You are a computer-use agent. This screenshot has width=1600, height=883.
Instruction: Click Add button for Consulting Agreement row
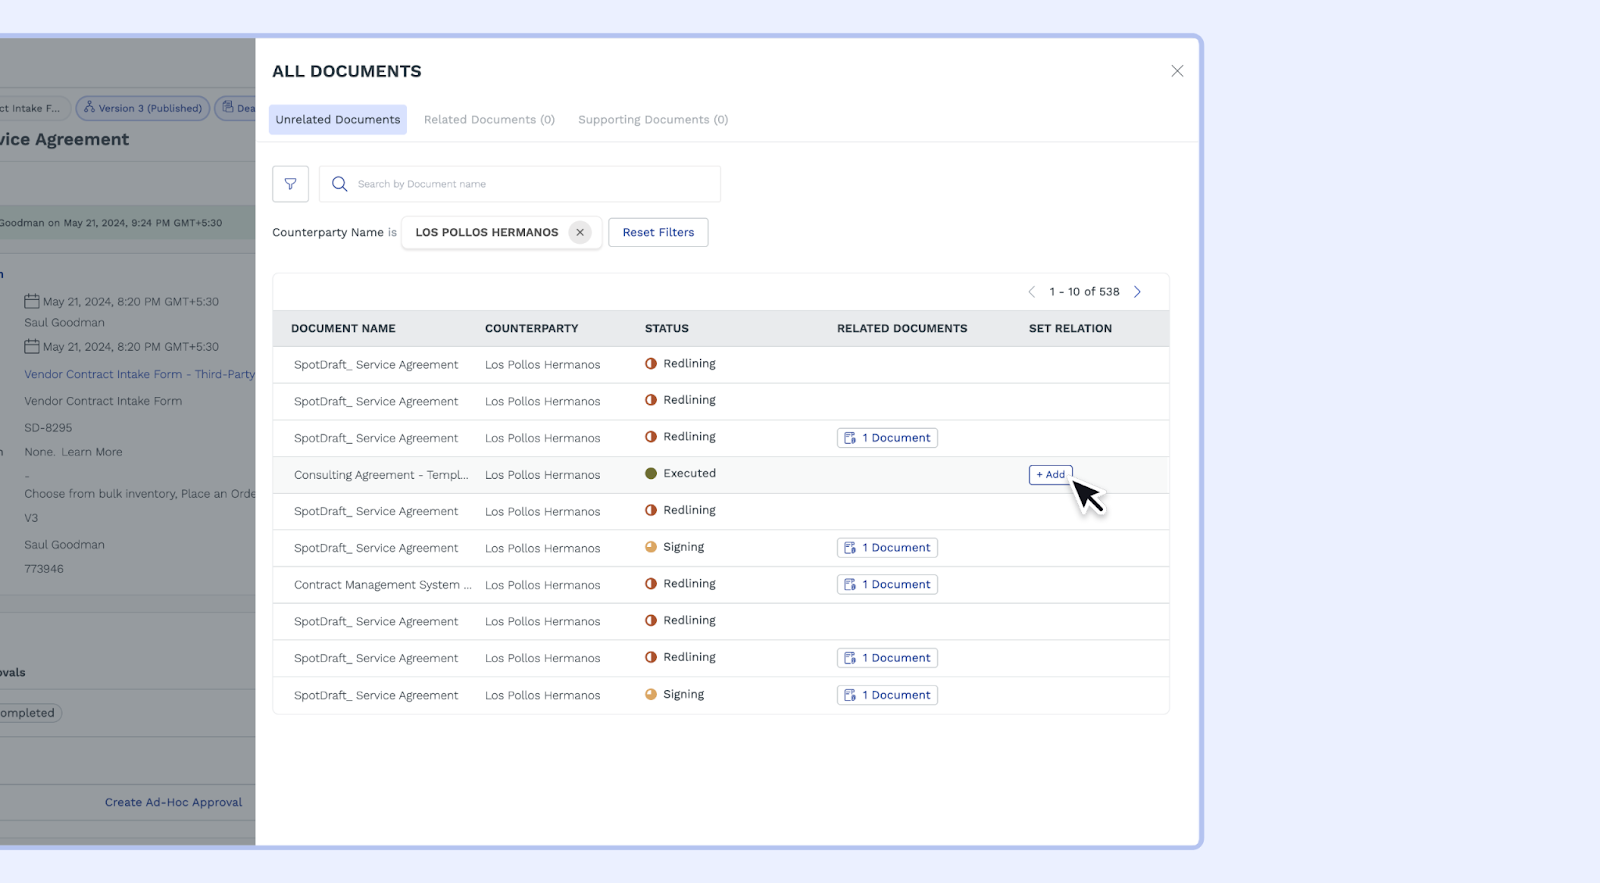[x=1050, y=475]
